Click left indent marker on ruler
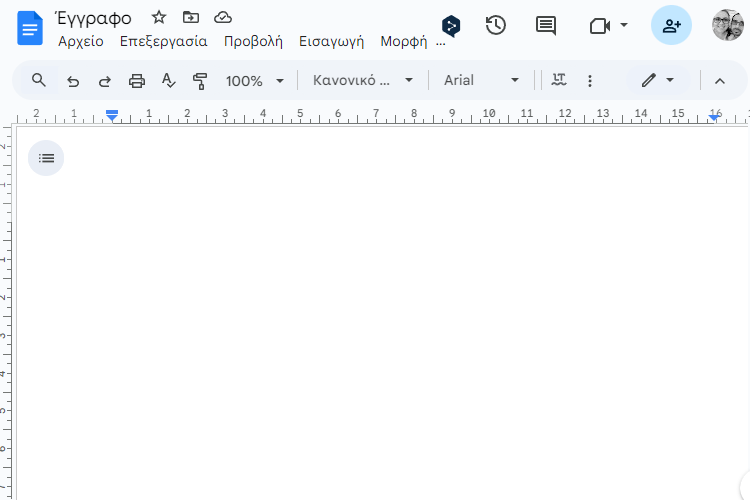Screen dimensions: 750x500 112,116
